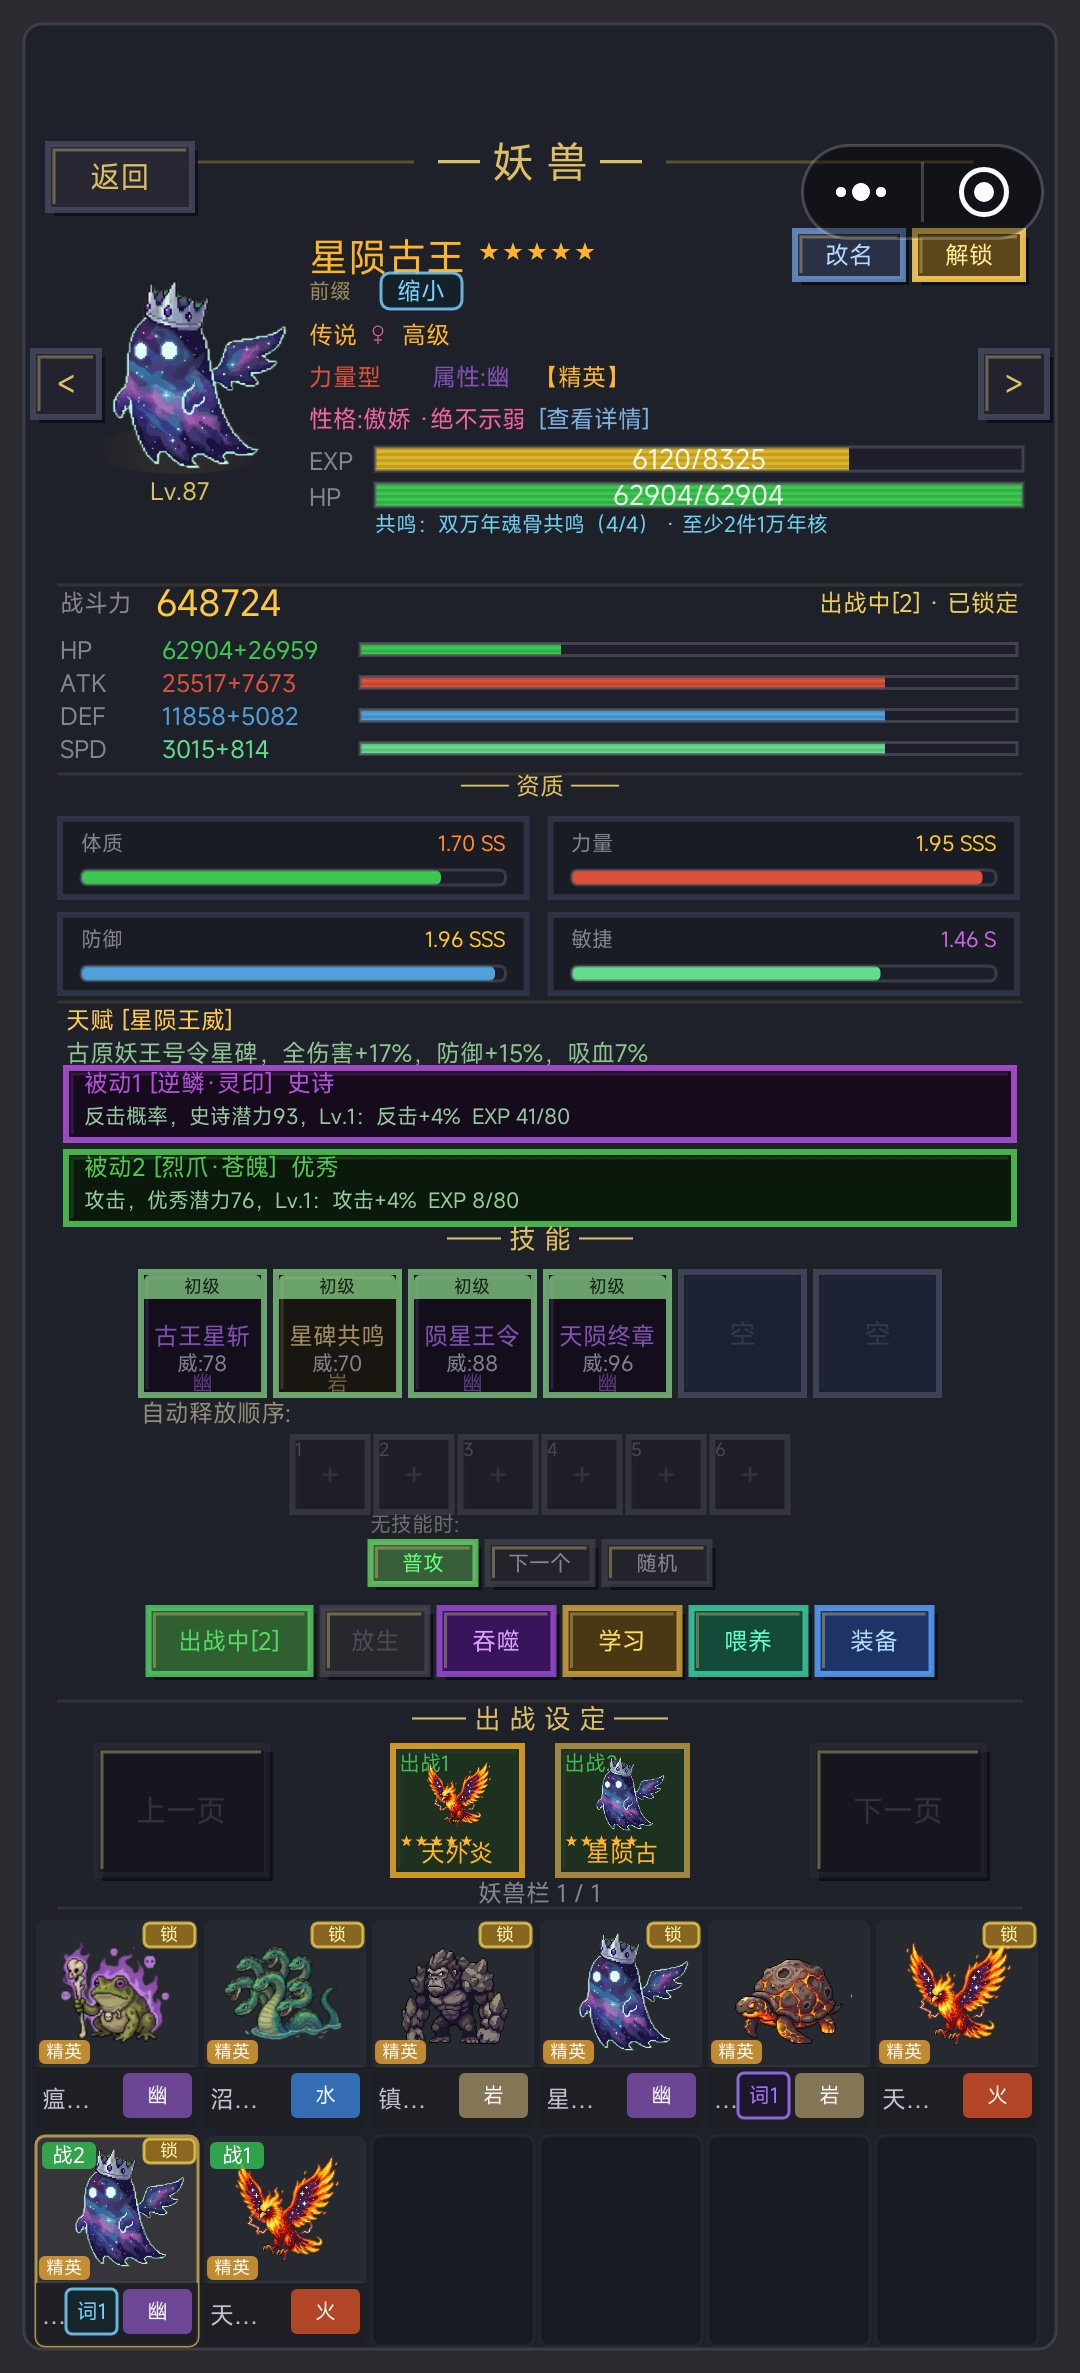The height and width of the screenshot is (2373, 1080).
Task: Click the 上一页 previous page button
Action: pos(182,1810)
